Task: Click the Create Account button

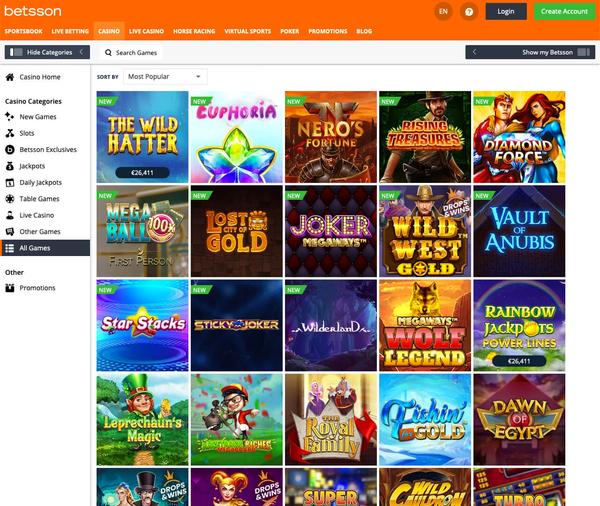Action: tap(564, 11)
